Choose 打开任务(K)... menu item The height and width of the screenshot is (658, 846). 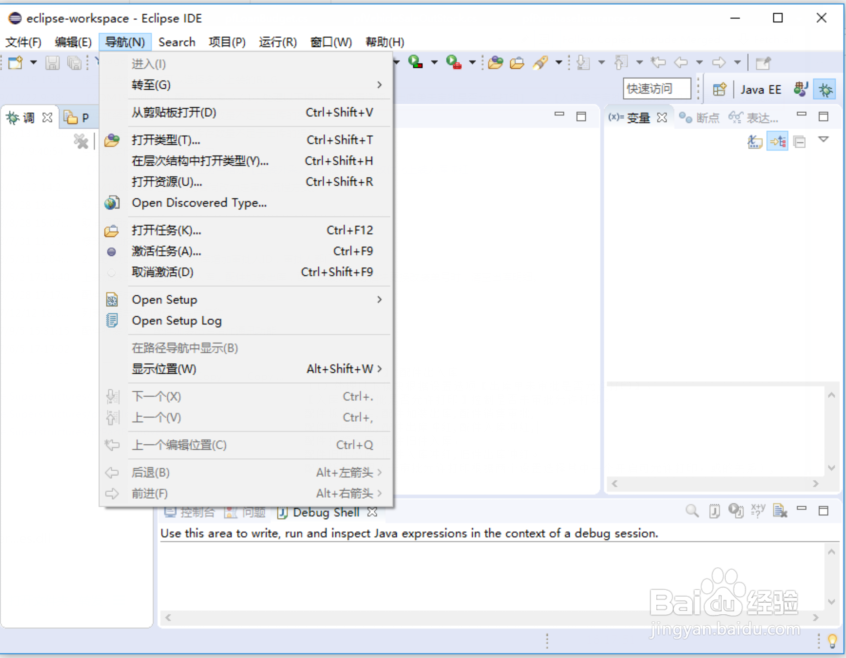pos(245,230)
